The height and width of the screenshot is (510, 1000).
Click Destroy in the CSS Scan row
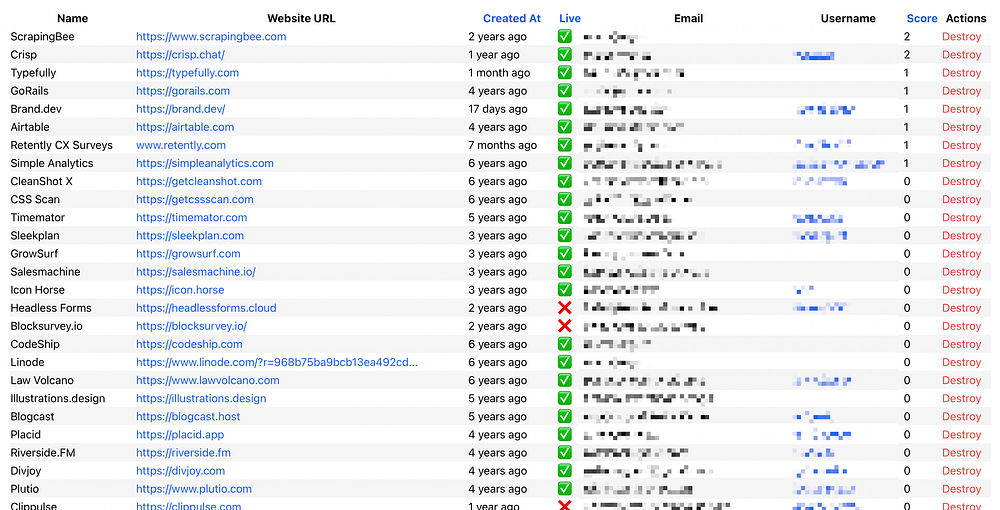pos(961,200)
